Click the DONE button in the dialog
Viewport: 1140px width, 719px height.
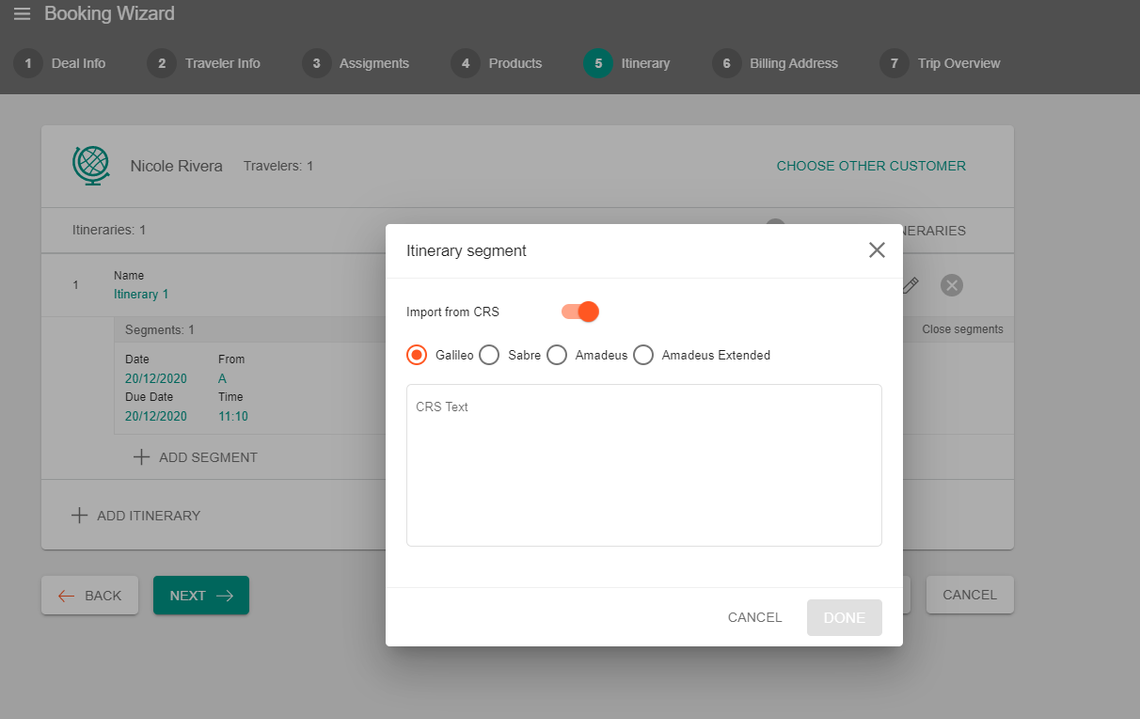coord(844,617)
